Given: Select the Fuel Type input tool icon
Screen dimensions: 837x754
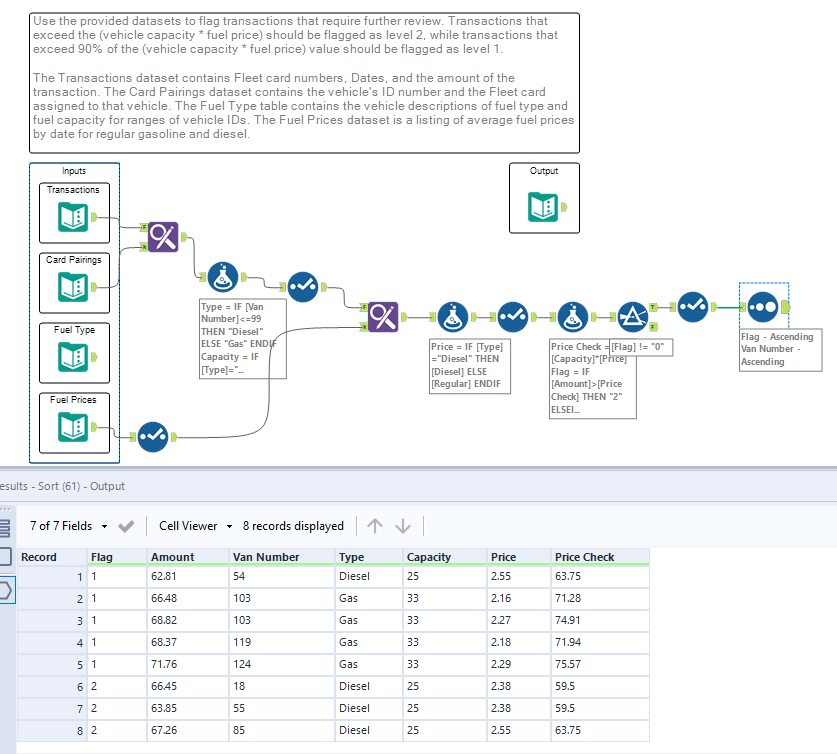Looking at the screenshot, I should coord(73,358).
